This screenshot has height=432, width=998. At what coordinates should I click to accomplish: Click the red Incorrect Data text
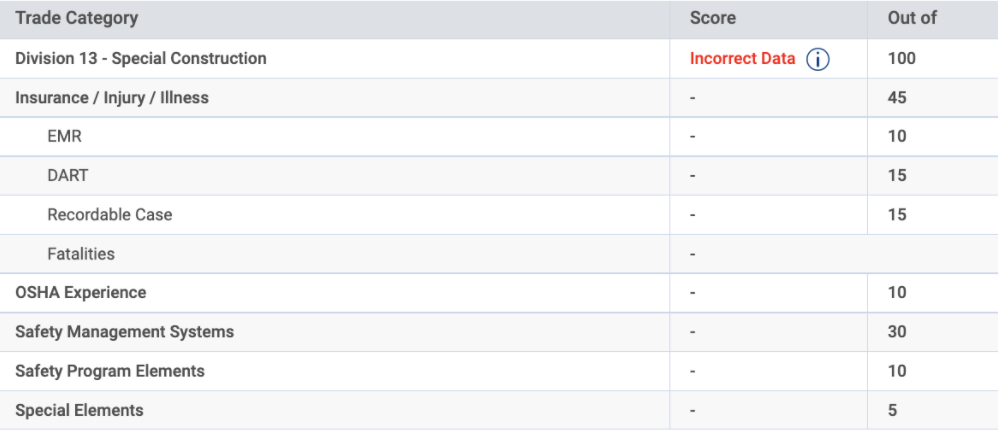[x=742, y=59]
